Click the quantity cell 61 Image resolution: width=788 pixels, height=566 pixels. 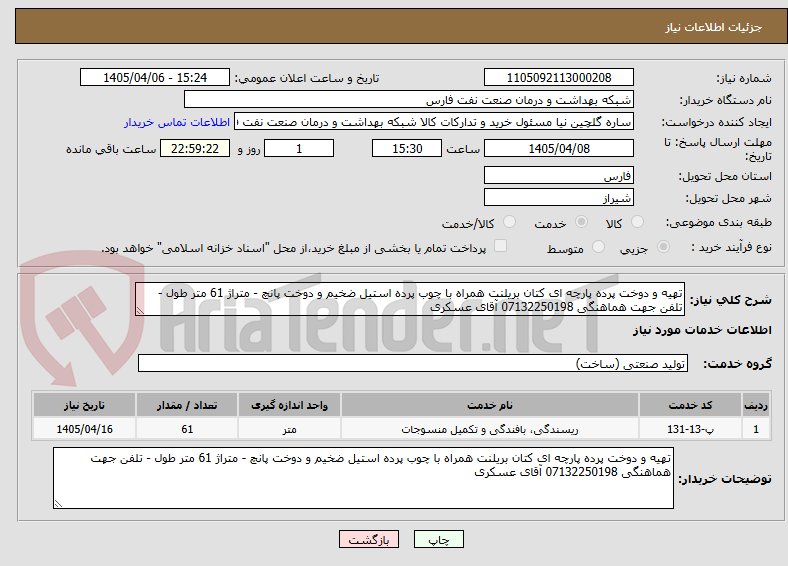[187, 429]
